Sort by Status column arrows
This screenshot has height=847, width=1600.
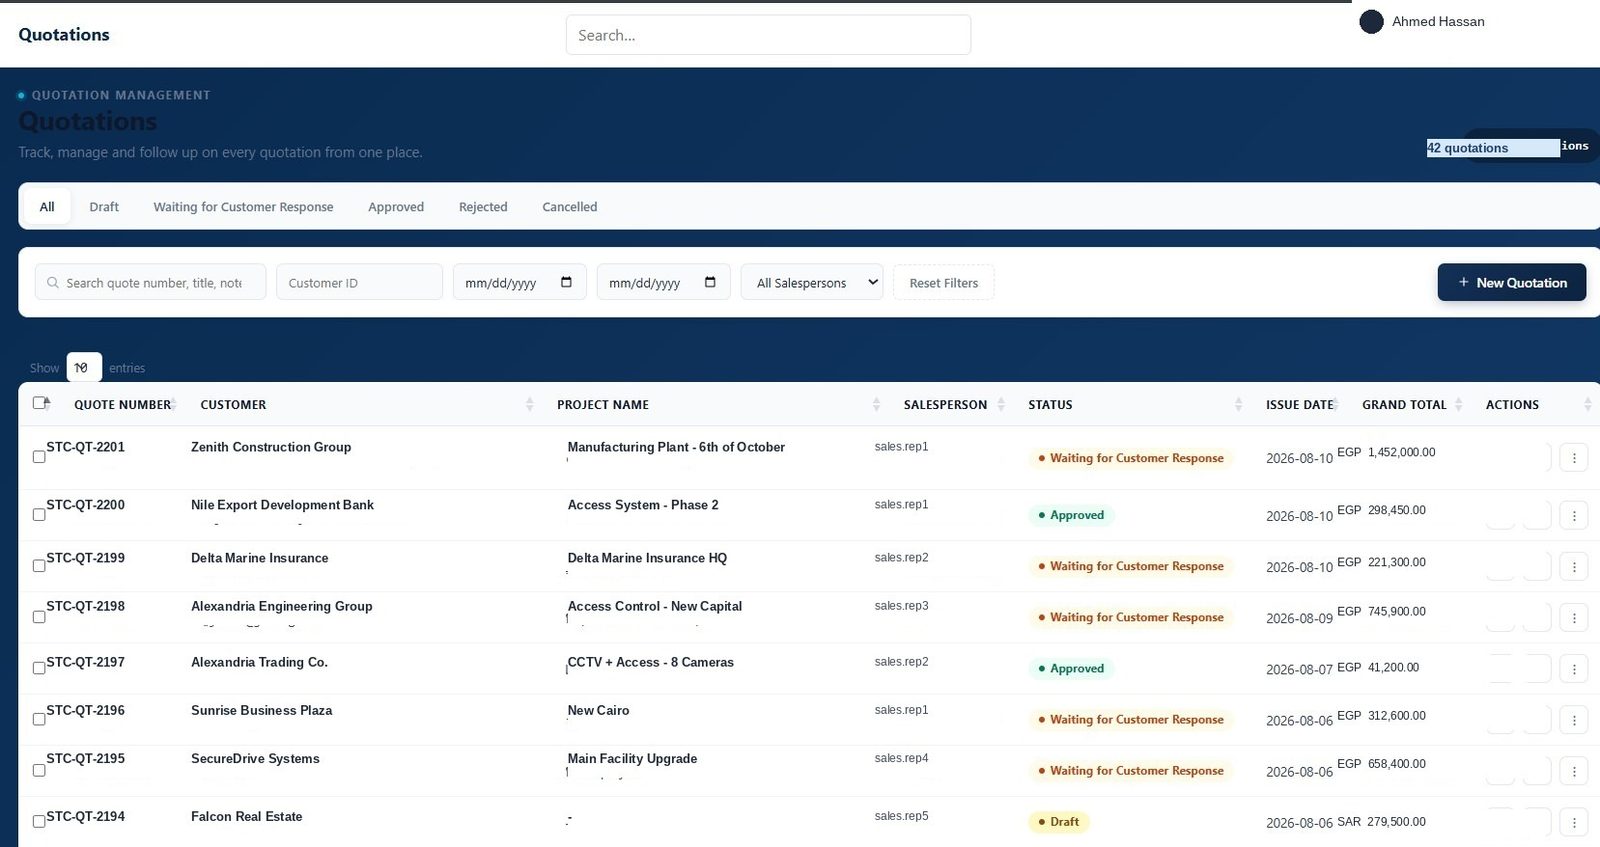coord(1238,404)
